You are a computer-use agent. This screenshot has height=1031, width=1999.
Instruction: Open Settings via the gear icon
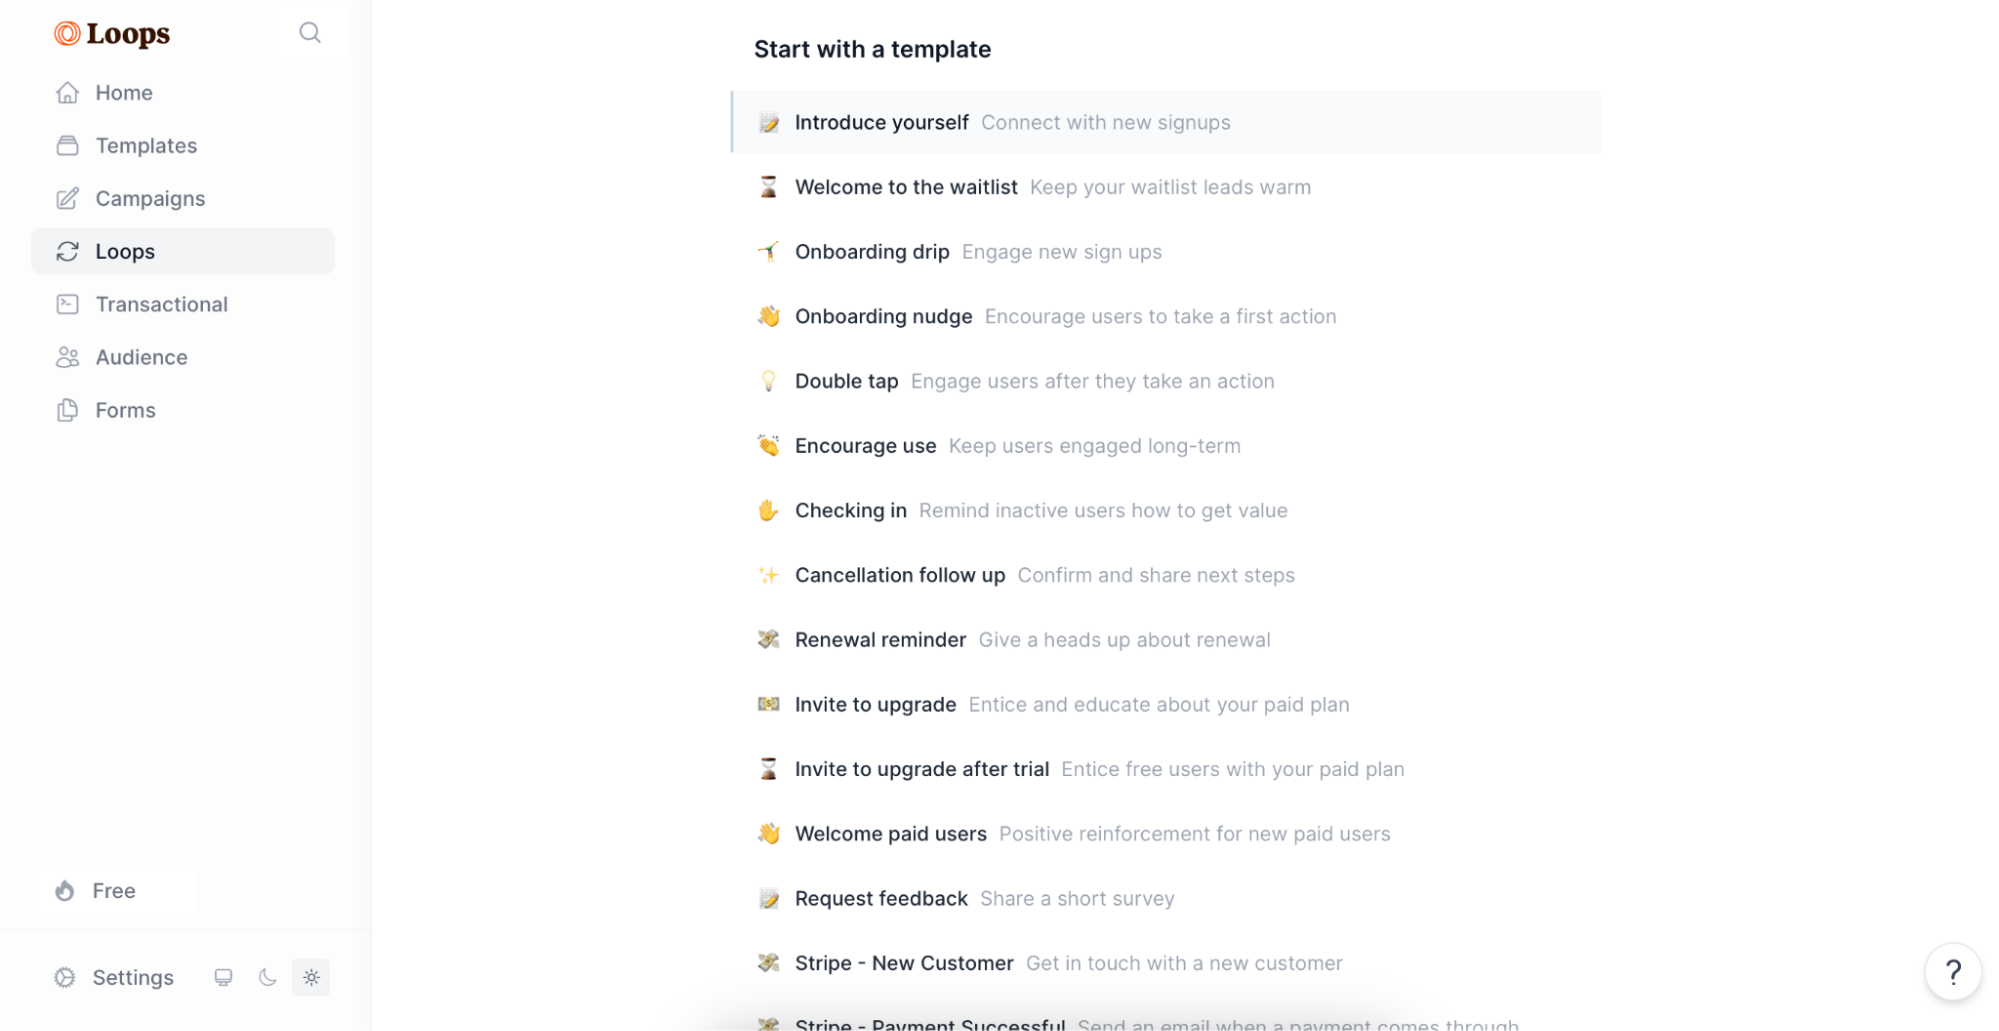[x=64, y=977]
